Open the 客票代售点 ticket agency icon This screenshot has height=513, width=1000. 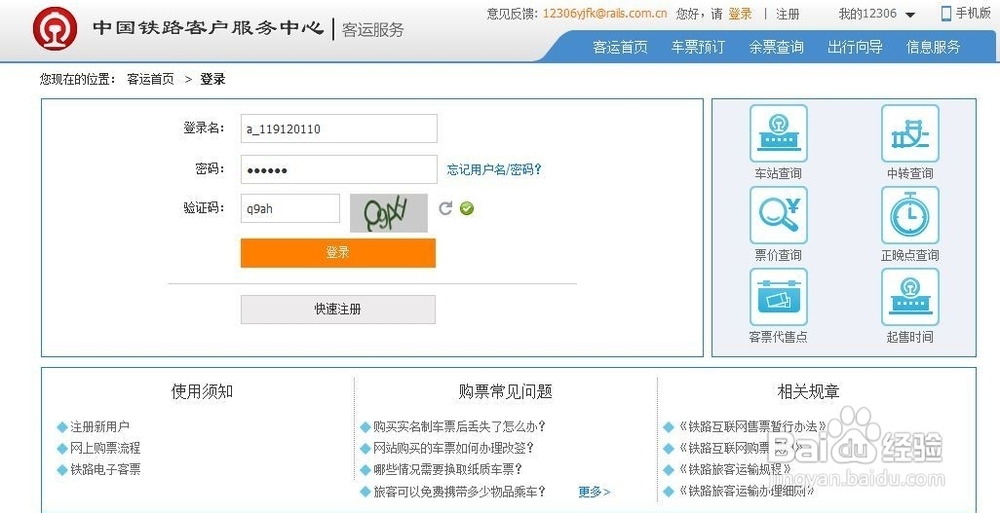coord(778,297)
